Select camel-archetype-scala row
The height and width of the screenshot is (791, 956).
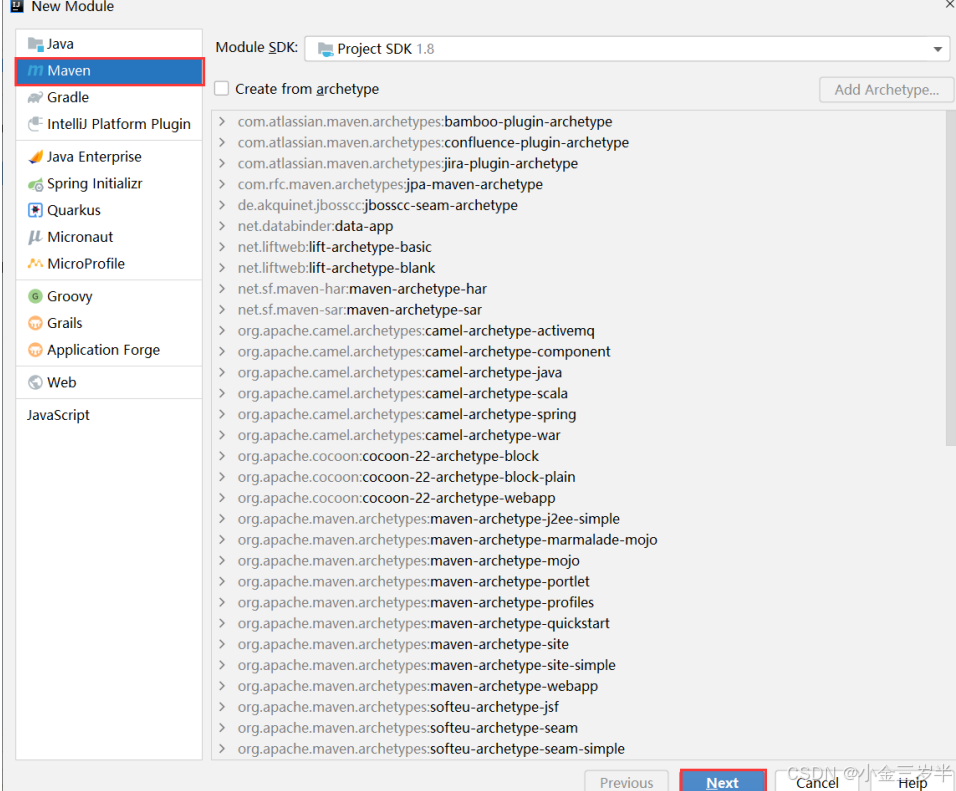[579, 393]
